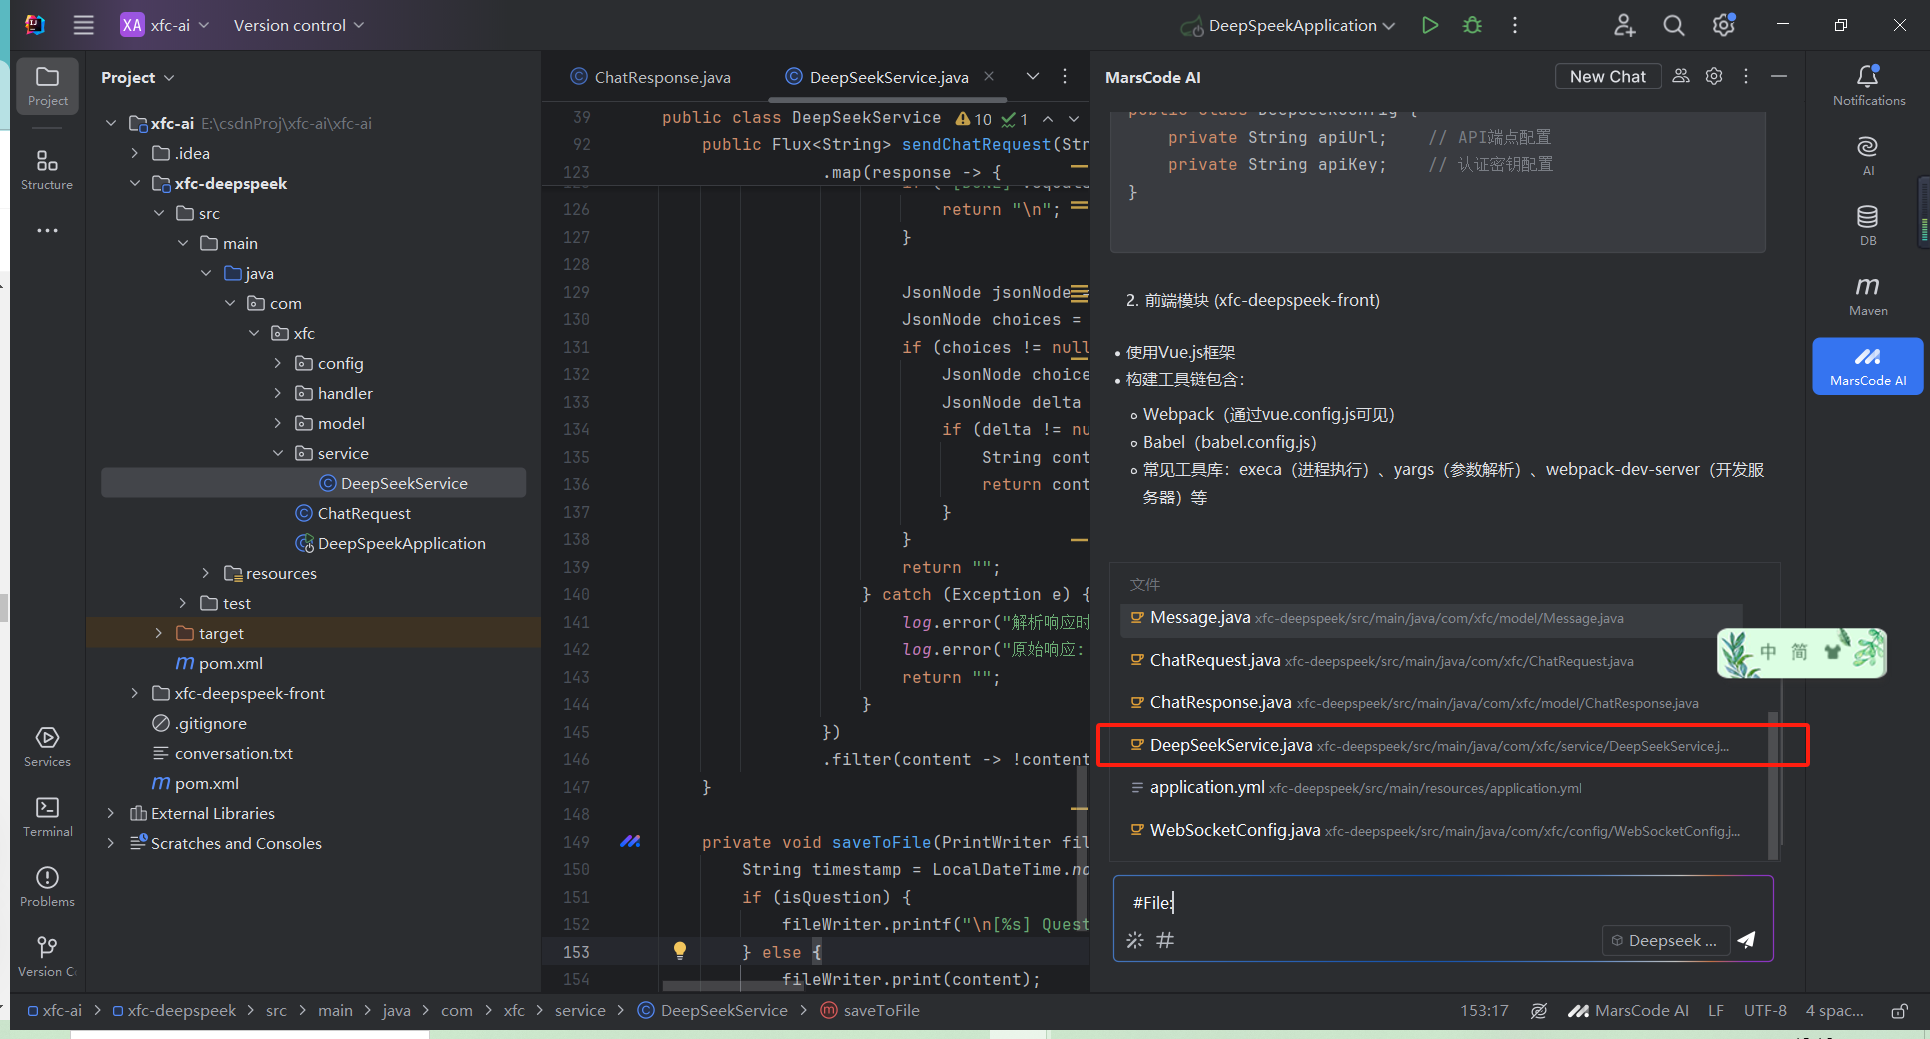Image resolution: width=1930 pixels, height=1039 pixels.
Task: Open MarsCode account people icon
Action: [x=1681, y=76]
